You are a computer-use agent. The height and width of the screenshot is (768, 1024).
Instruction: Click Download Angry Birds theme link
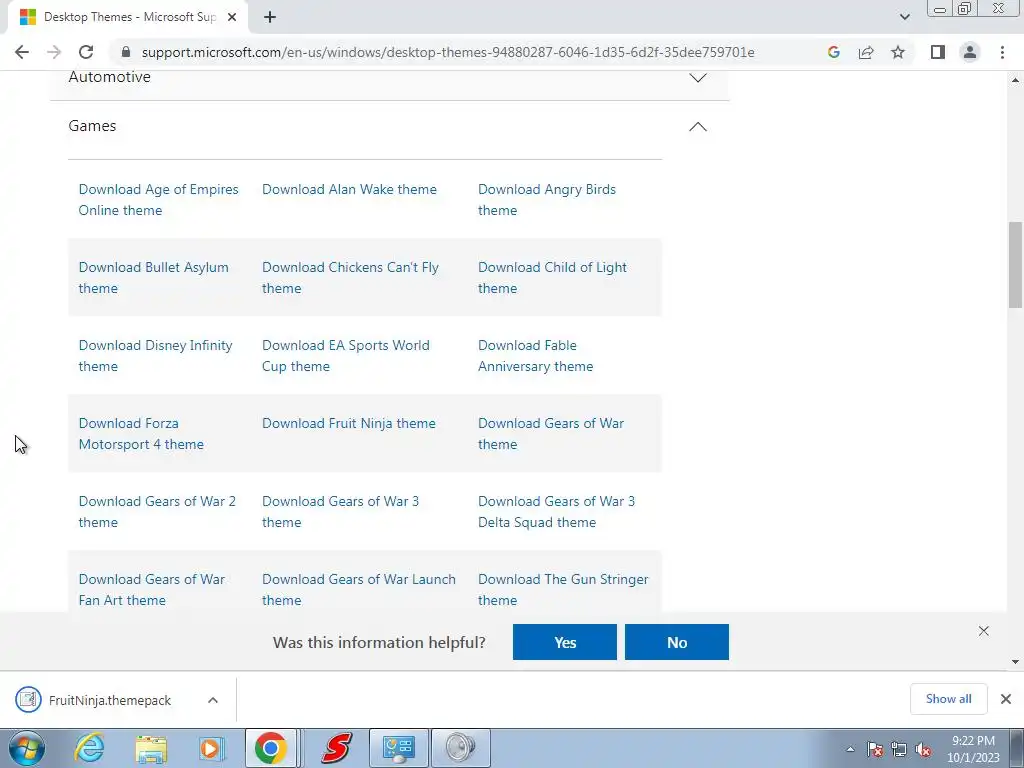pyautogui.click(x=547, y=199)
